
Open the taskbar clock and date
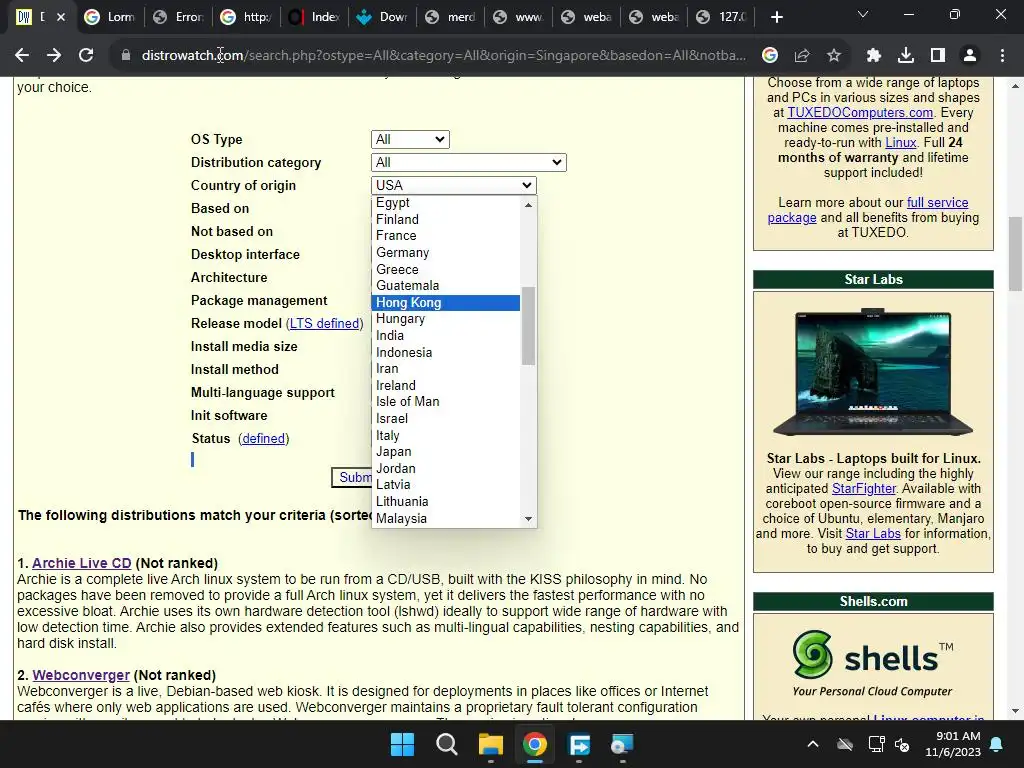coord(953,744)
